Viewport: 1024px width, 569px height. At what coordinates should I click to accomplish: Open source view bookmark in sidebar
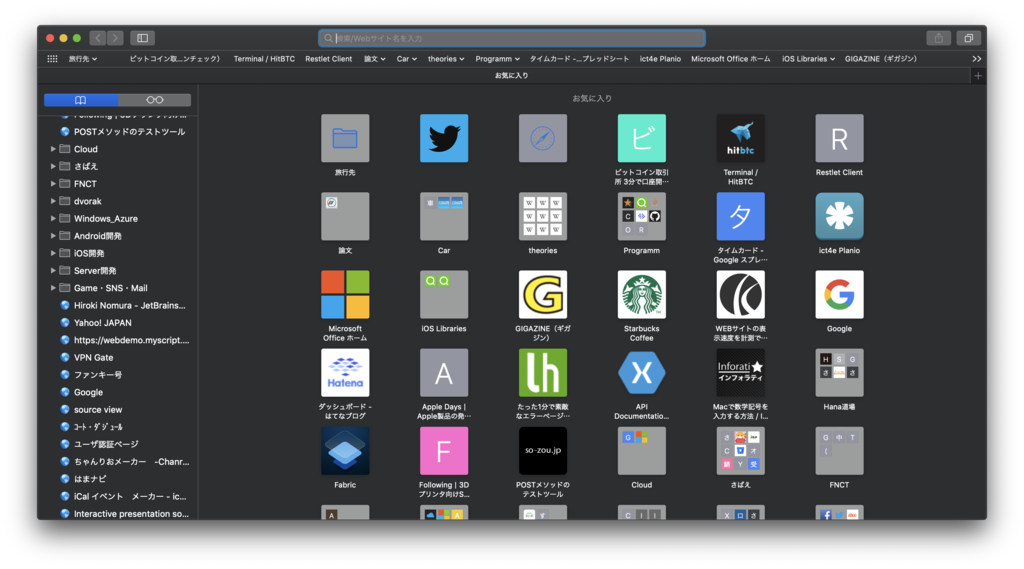click(x=98, y=410)
